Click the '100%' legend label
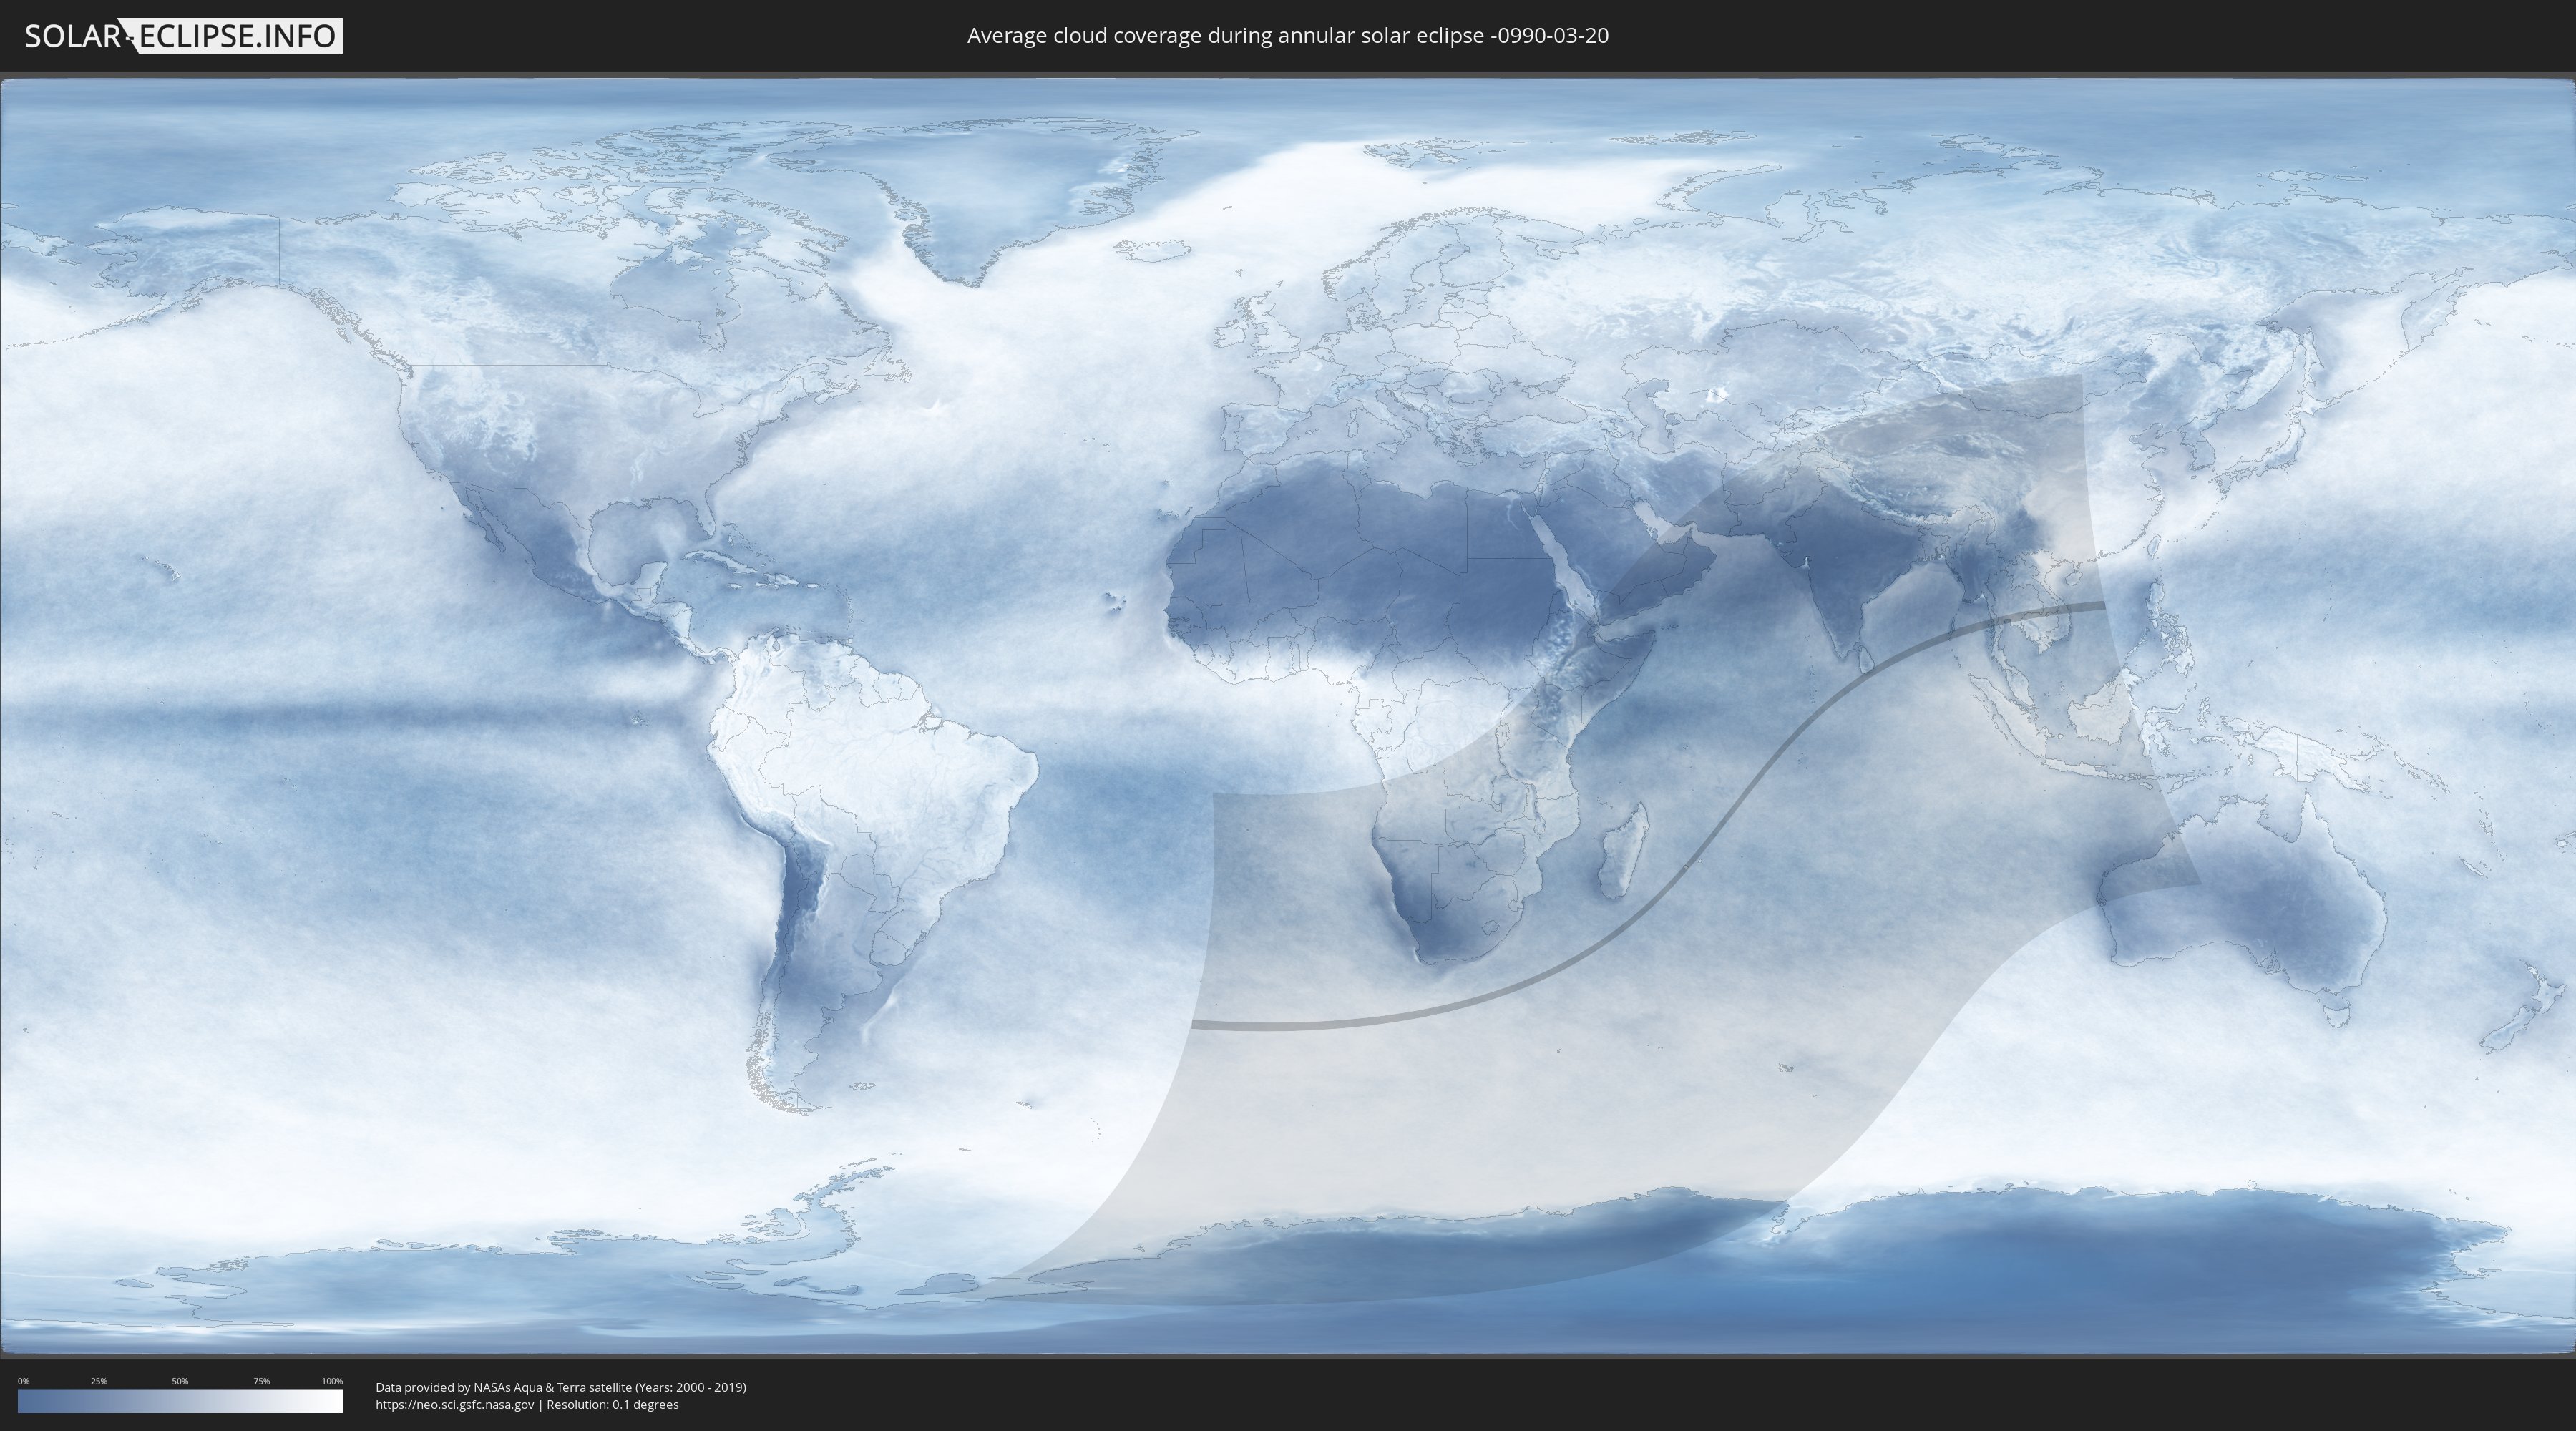This screenshot has height=1431, width=2576. (332, 1381)
